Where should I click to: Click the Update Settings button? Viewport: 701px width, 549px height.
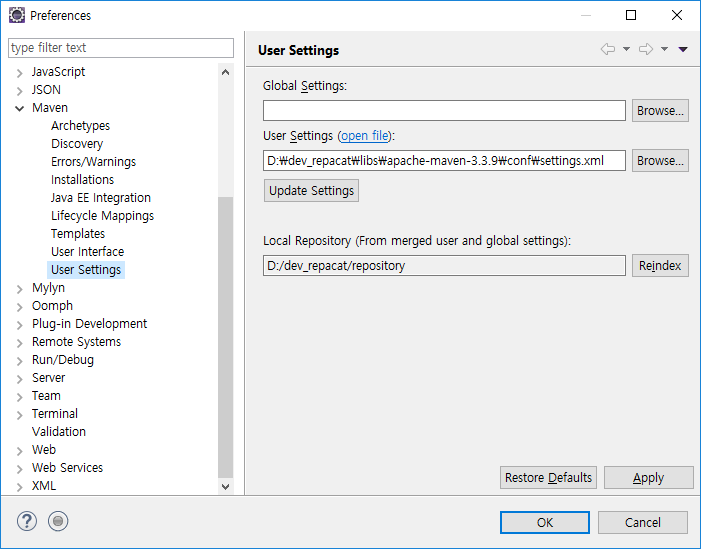pos(311,190)
